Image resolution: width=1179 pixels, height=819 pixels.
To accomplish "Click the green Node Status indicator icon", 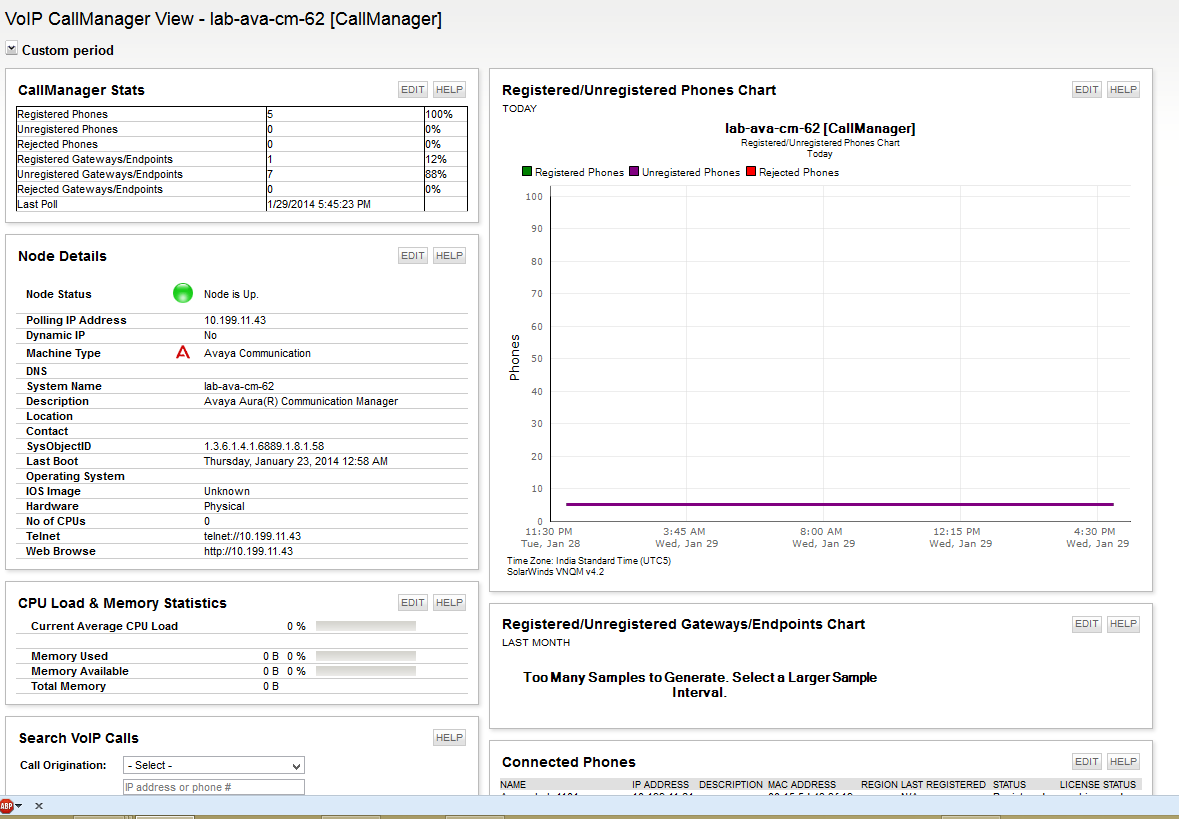I will [x=183, y=293].
